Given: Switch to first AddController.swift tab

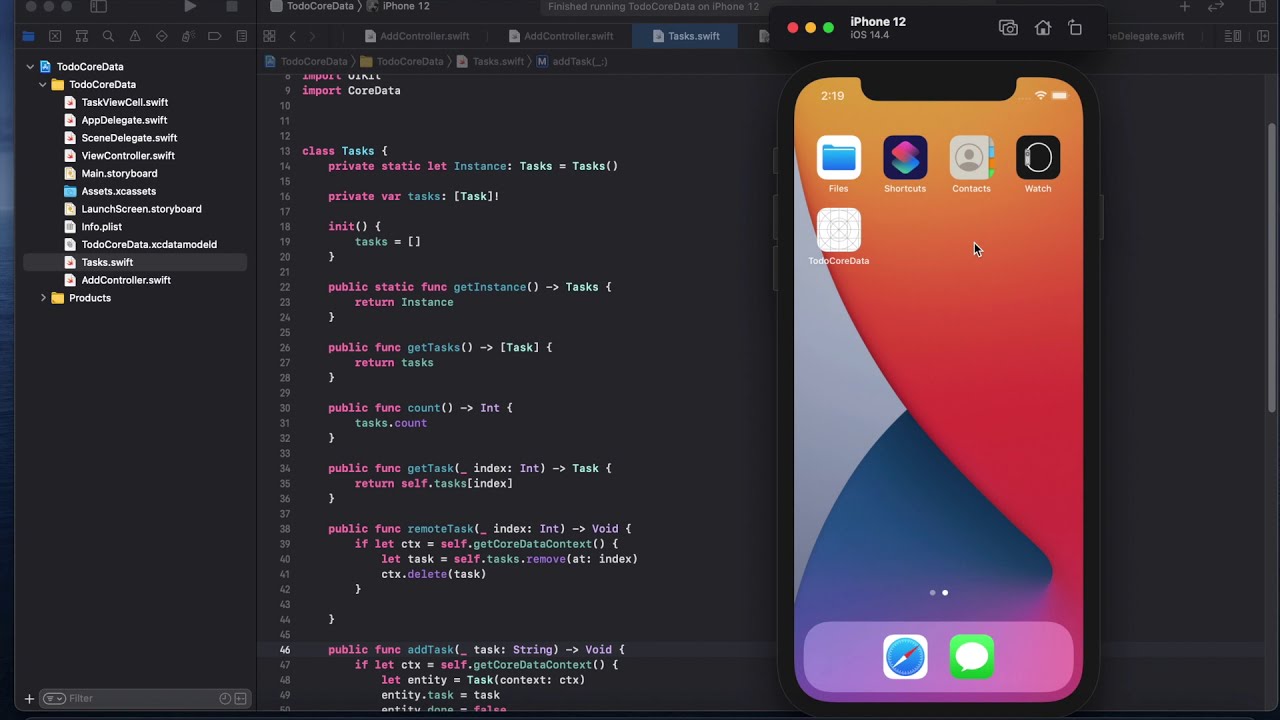Looking at the screenshot, I should pos(417,36).
